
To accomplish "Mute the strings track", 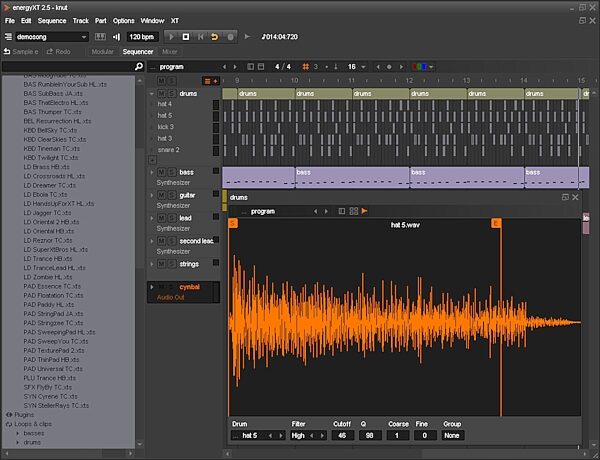I will (161, 264).
